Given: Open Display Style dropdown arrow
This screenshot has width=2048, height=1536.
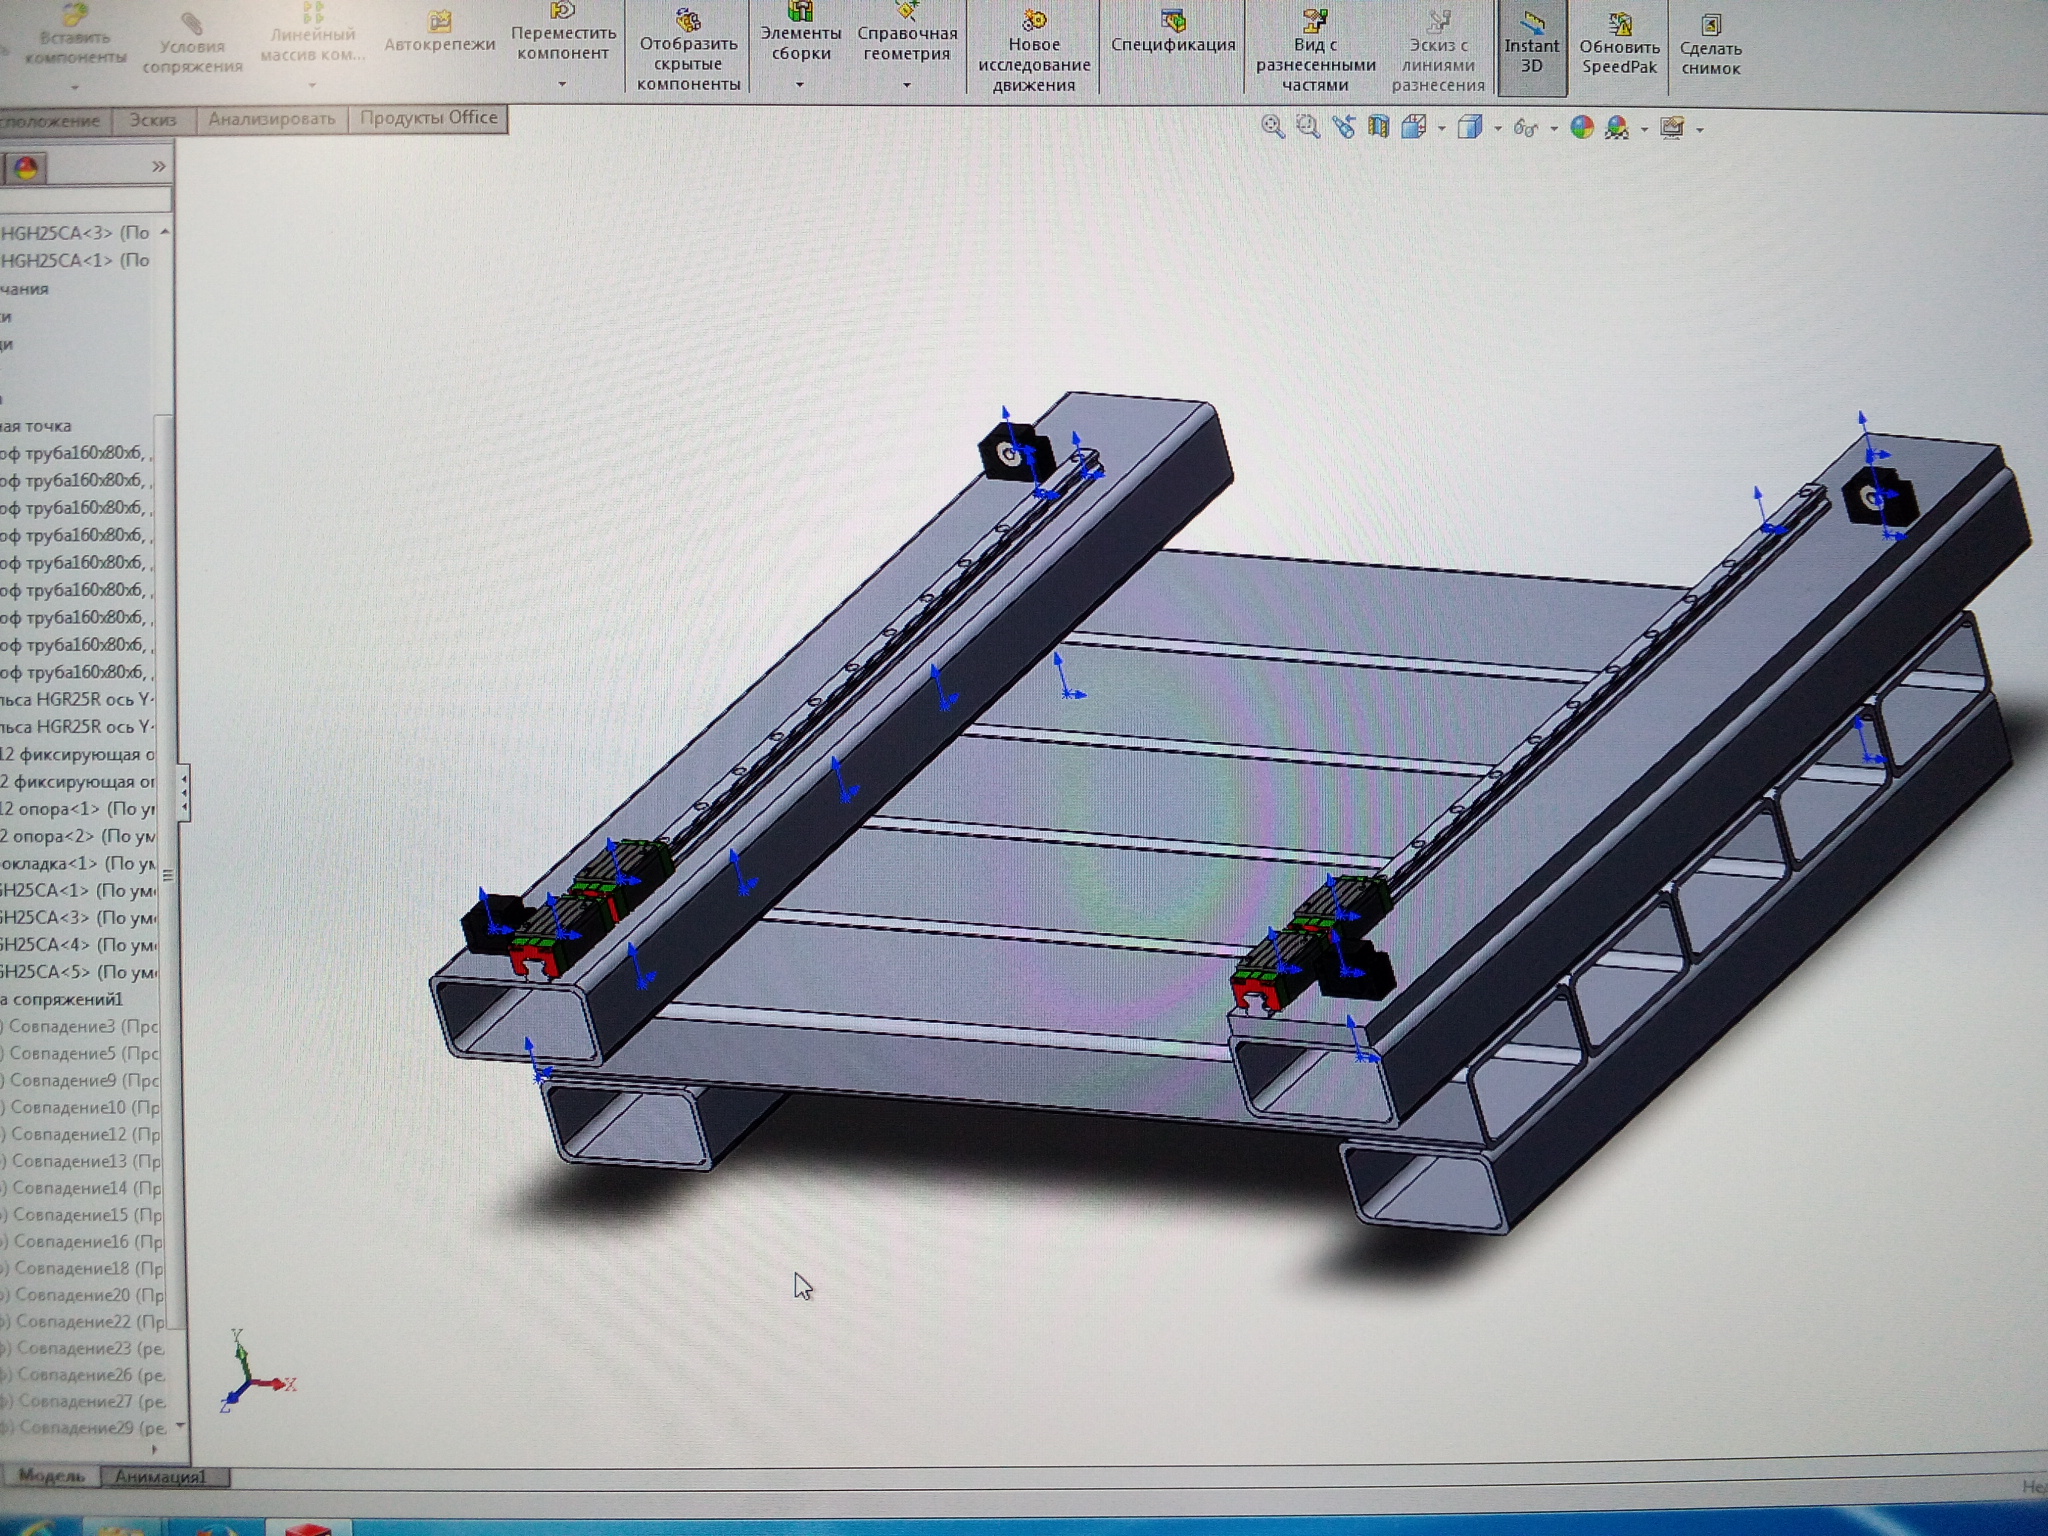Looking at the screenshot, I should click(1497, 129).
